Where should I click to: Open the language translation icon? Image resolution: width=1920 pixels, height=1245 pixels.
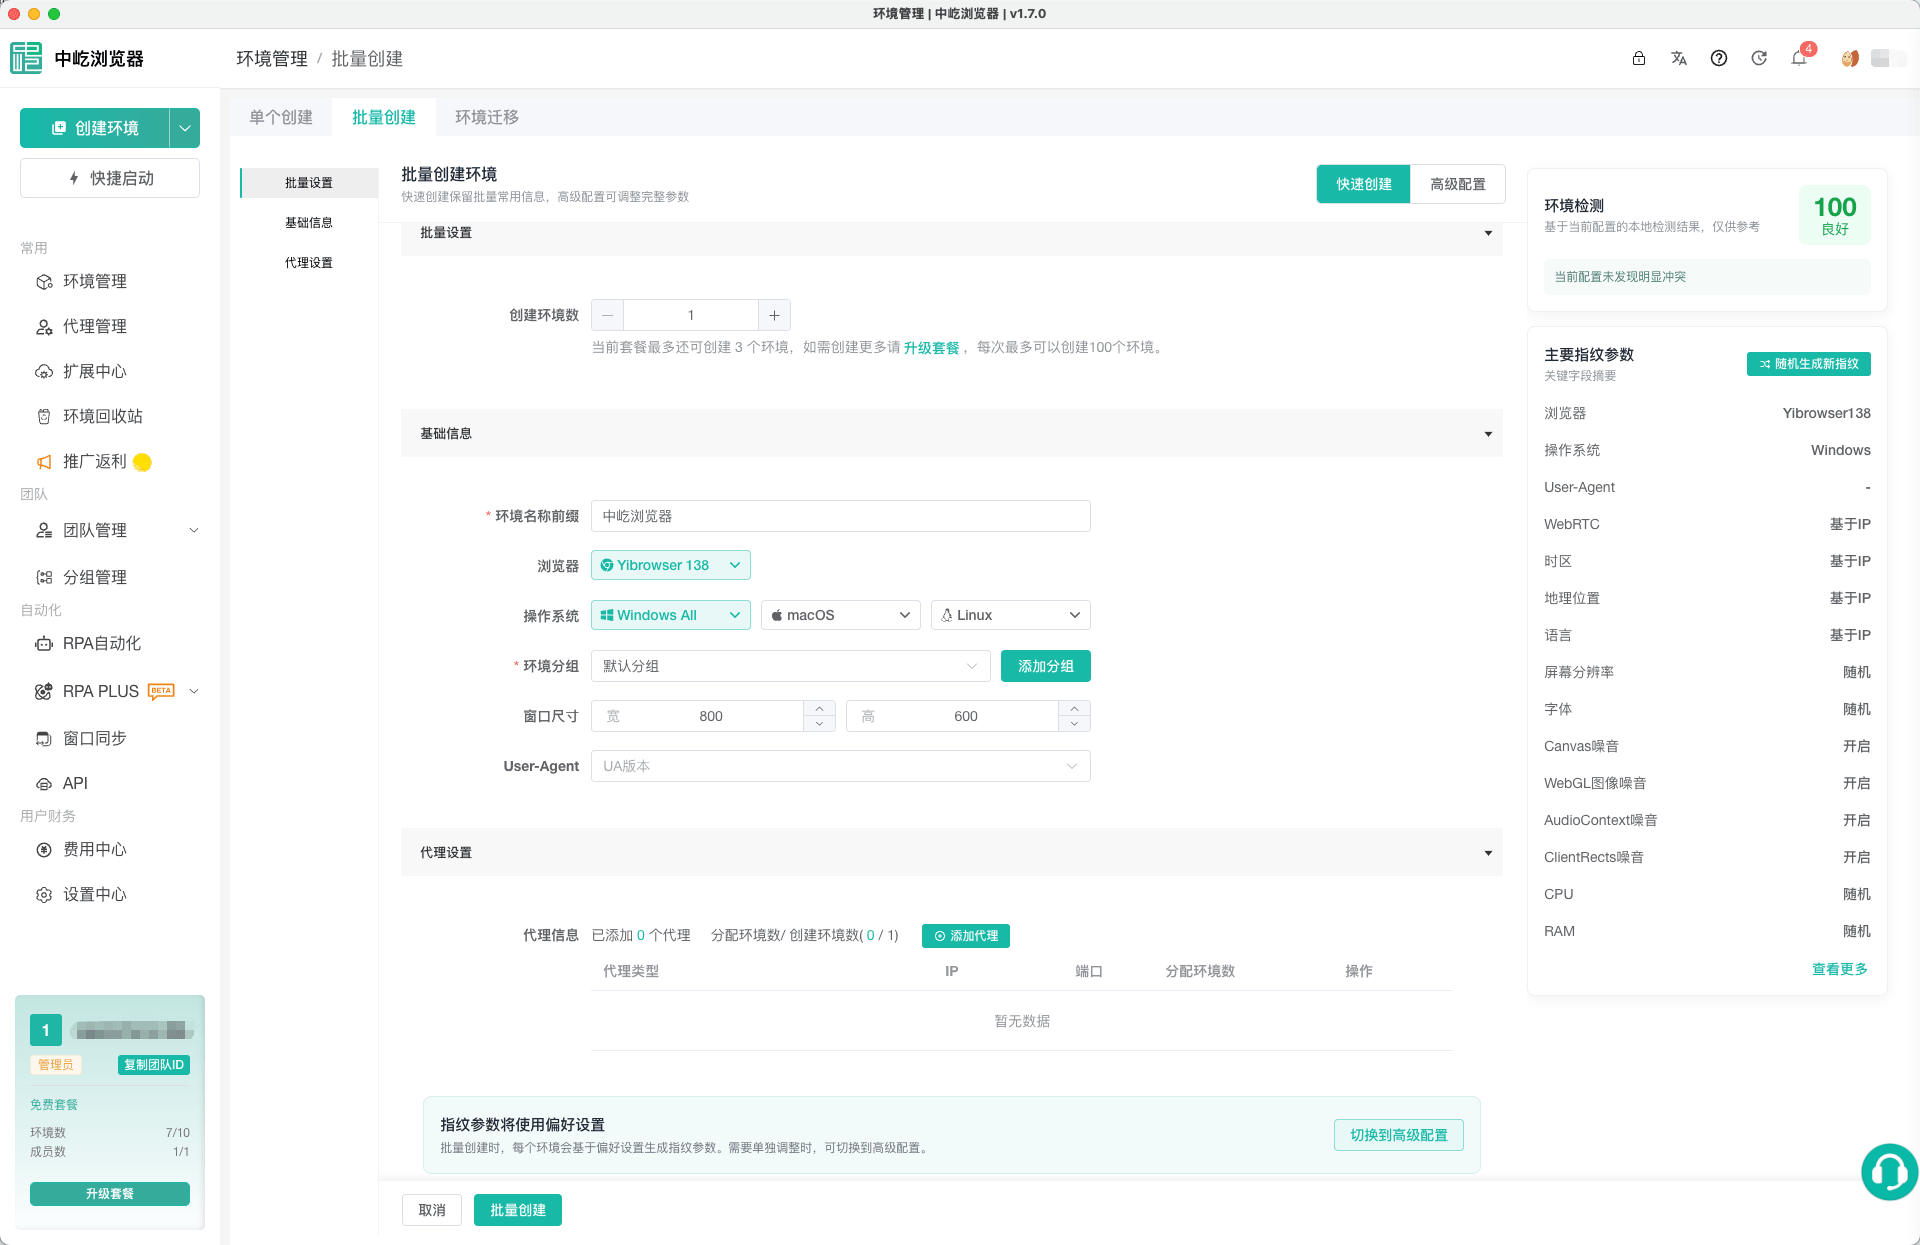click(x=1679, y=58)
